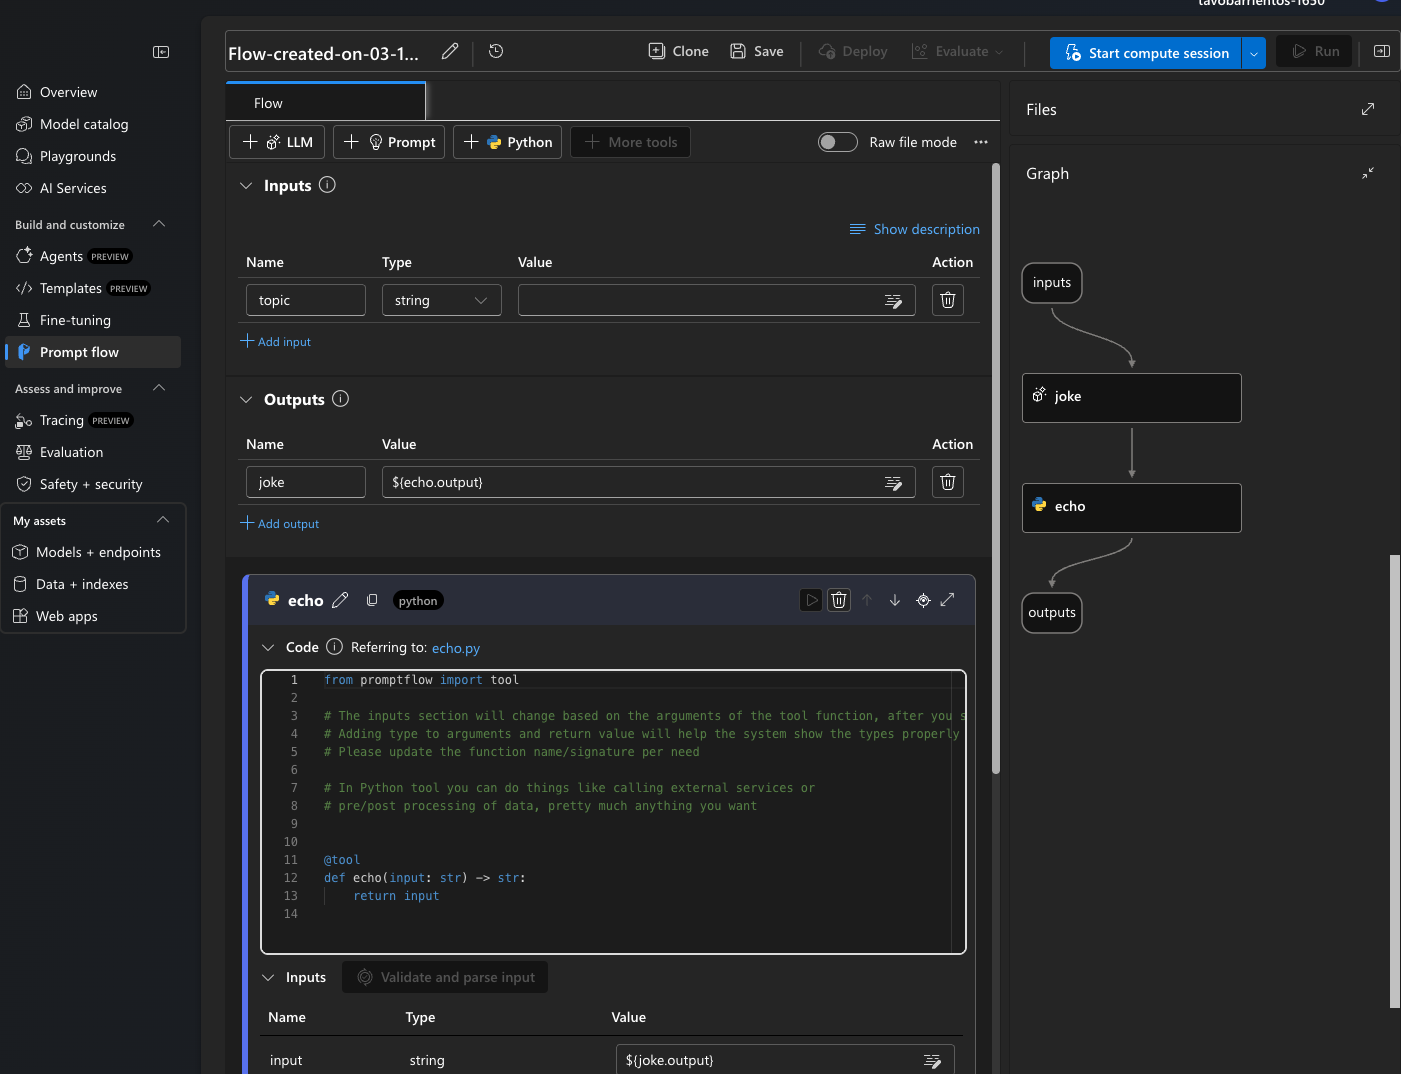This screenshot has width=1401, height=1074.
Task: Select the Flow tab
Action: [x=326, y=103]
